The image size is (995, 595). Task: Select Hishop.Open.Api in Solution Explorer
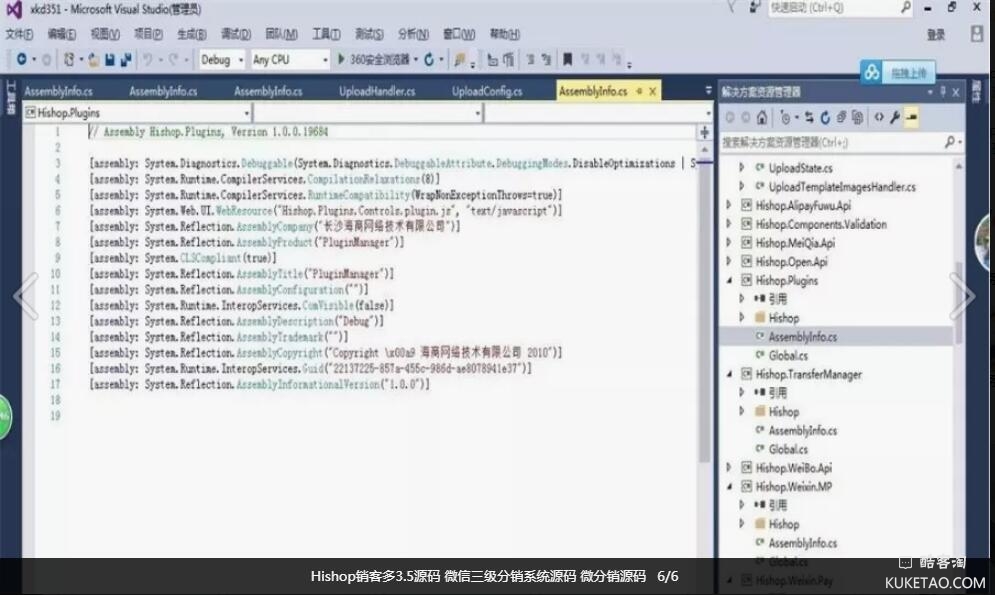pyautogui.click(x=791, y=261)
